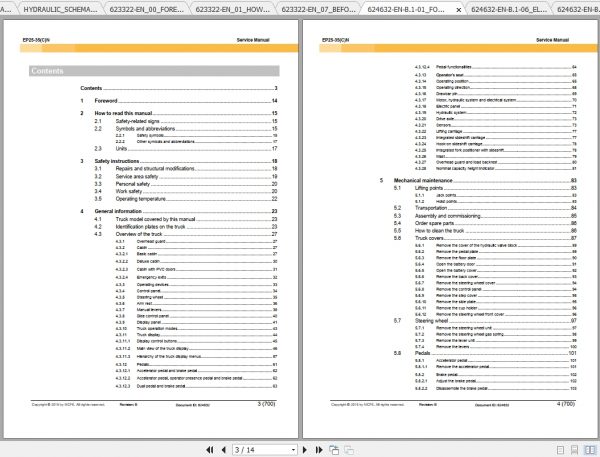Viewport: 600px width, 457px height.
Task: Click 'Adjust the brake pedal' entry
Action: [x=456, y=381]
